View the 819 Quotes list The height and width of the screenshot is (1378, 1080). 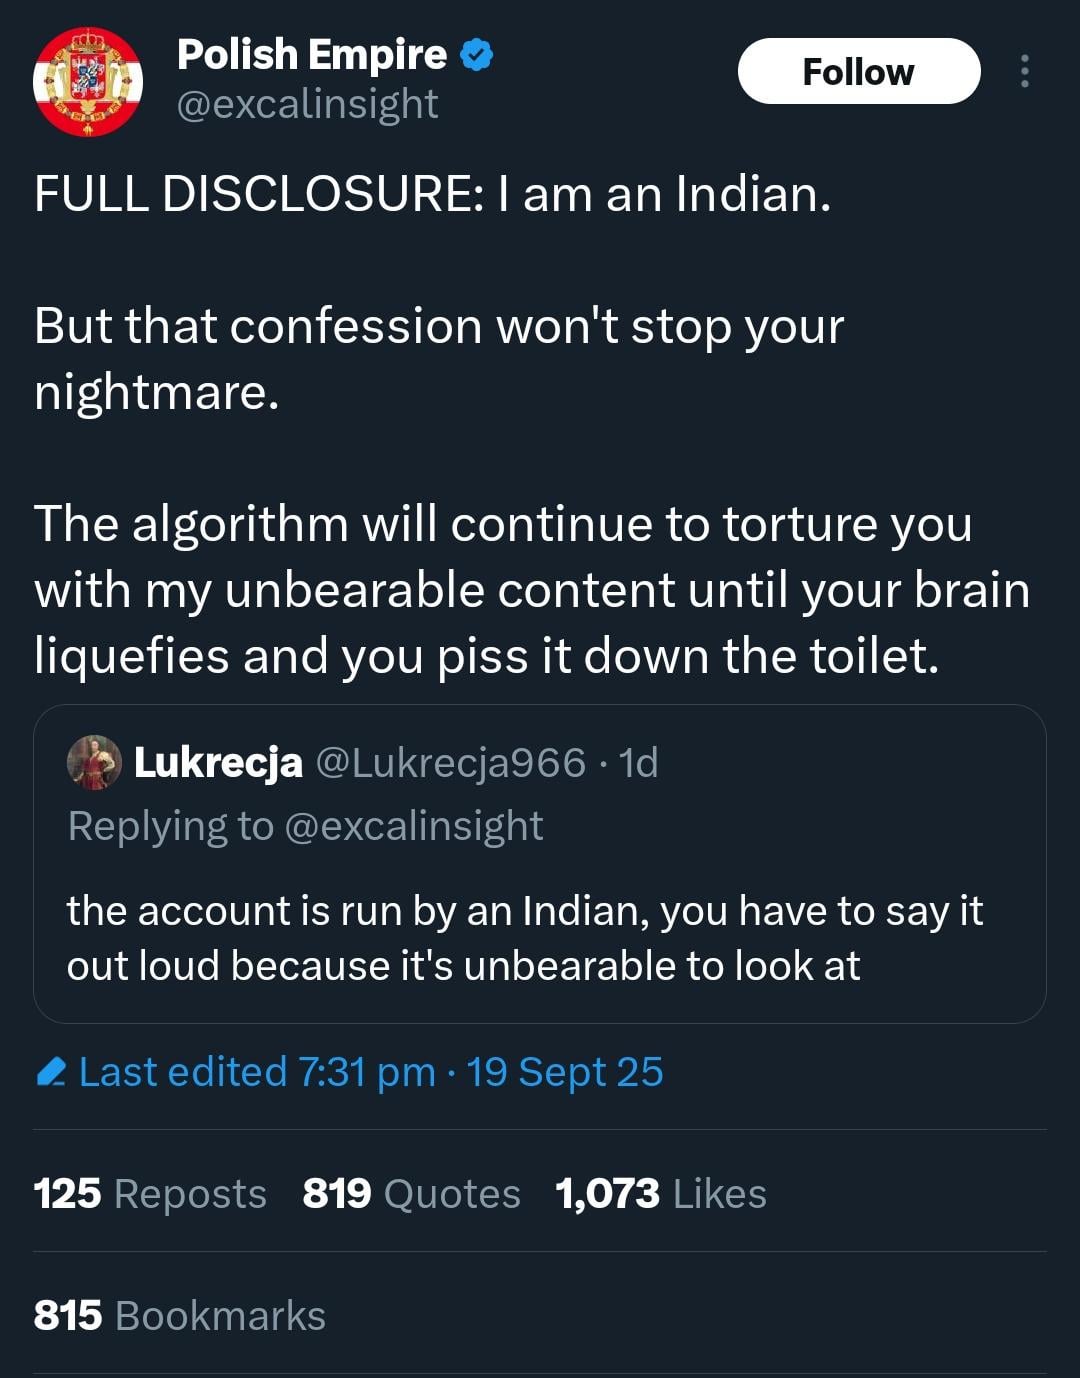coord(411,1194)
